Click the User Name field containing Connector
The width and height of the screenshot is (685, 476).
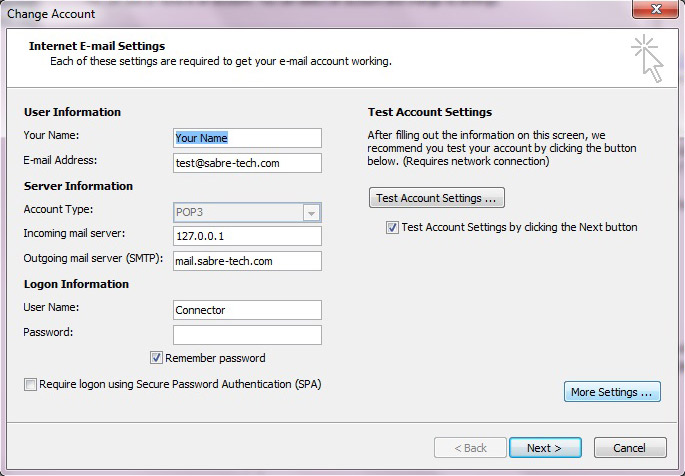[x=247, y=310]
